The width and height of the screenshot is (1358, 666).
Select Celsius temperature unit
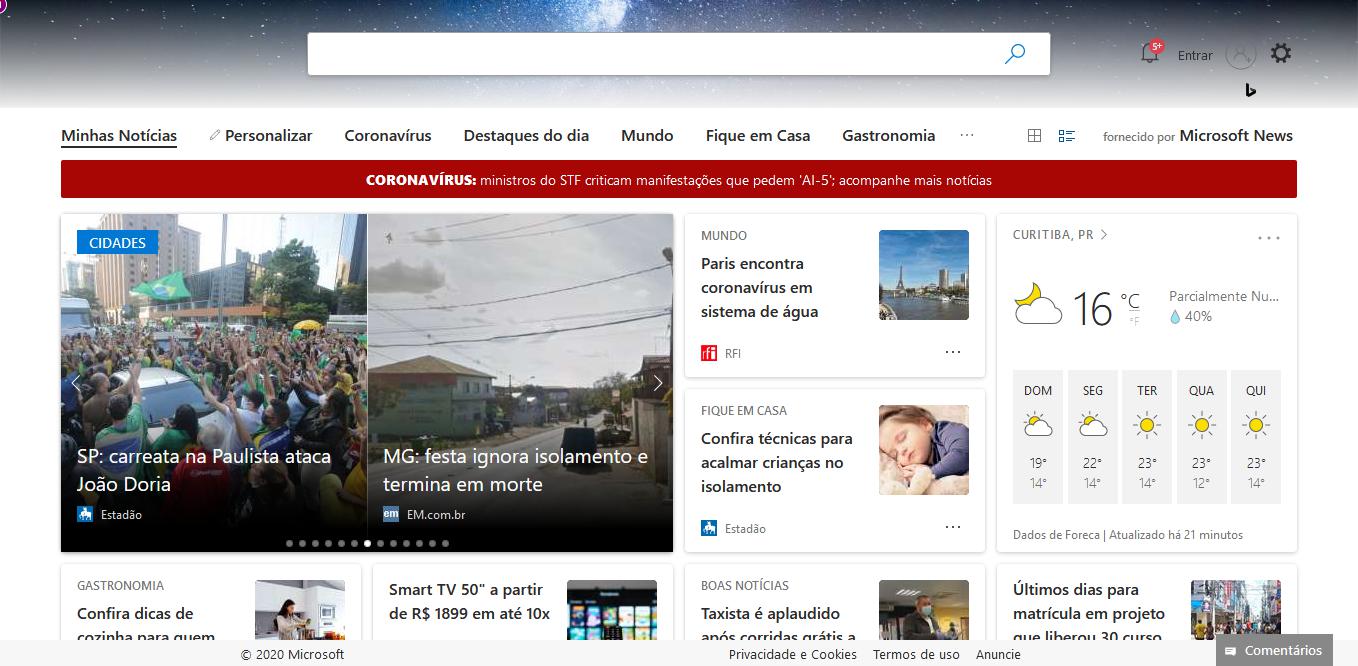point(1130,300)
